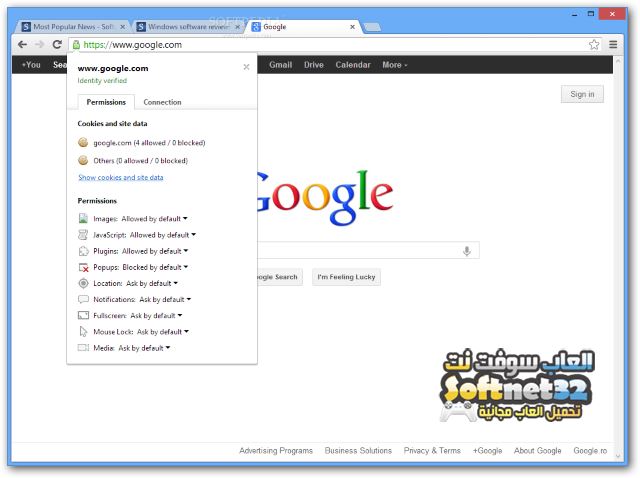
Task: Close the Windows software reviews tab
Action: coord(237,27)
